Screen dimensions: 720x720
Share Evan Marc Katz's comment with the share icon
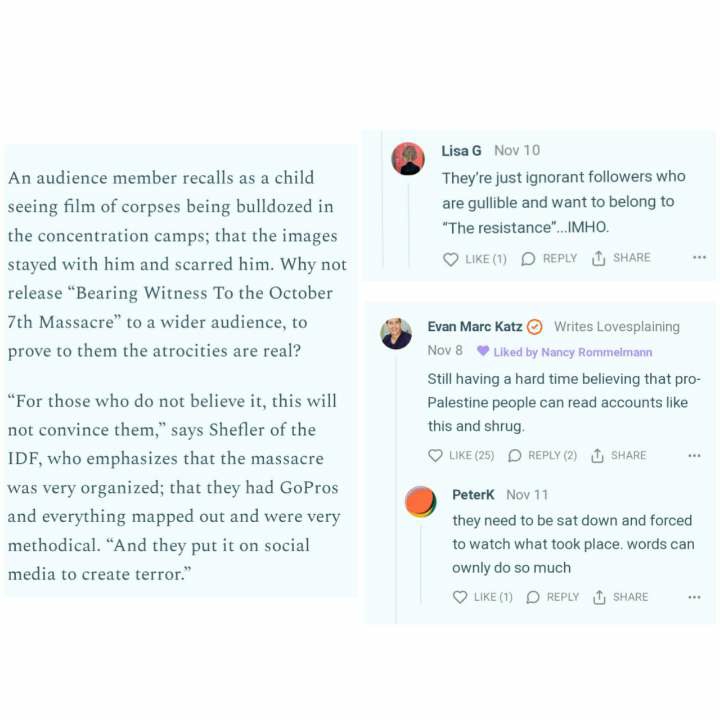(597, 456)
